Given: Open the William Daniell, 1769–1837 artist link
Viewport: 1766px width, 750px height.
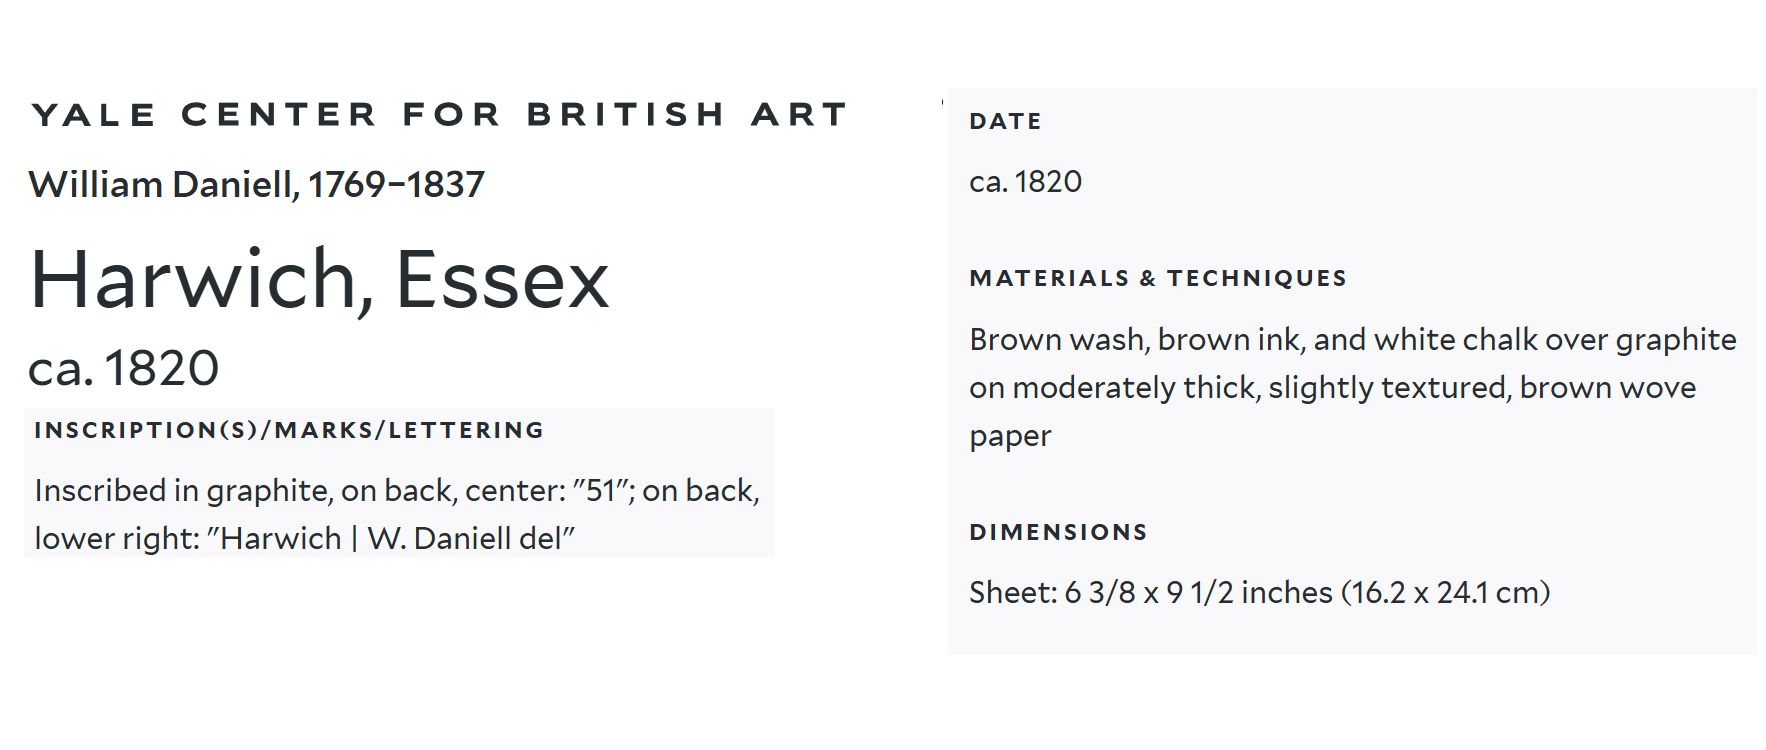Looking at the screenshot, I should (x=256, y=185).
